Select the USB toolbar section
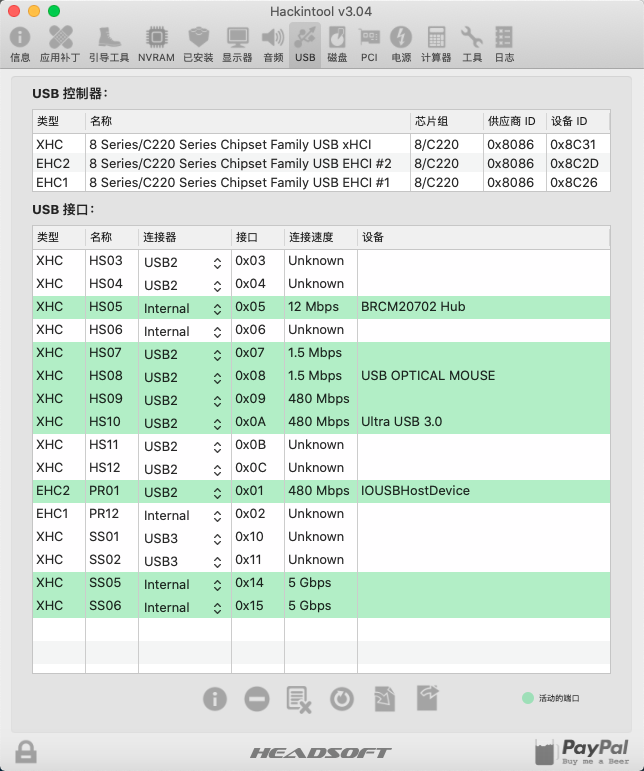644x771 pixels. [x=305, y=44]
